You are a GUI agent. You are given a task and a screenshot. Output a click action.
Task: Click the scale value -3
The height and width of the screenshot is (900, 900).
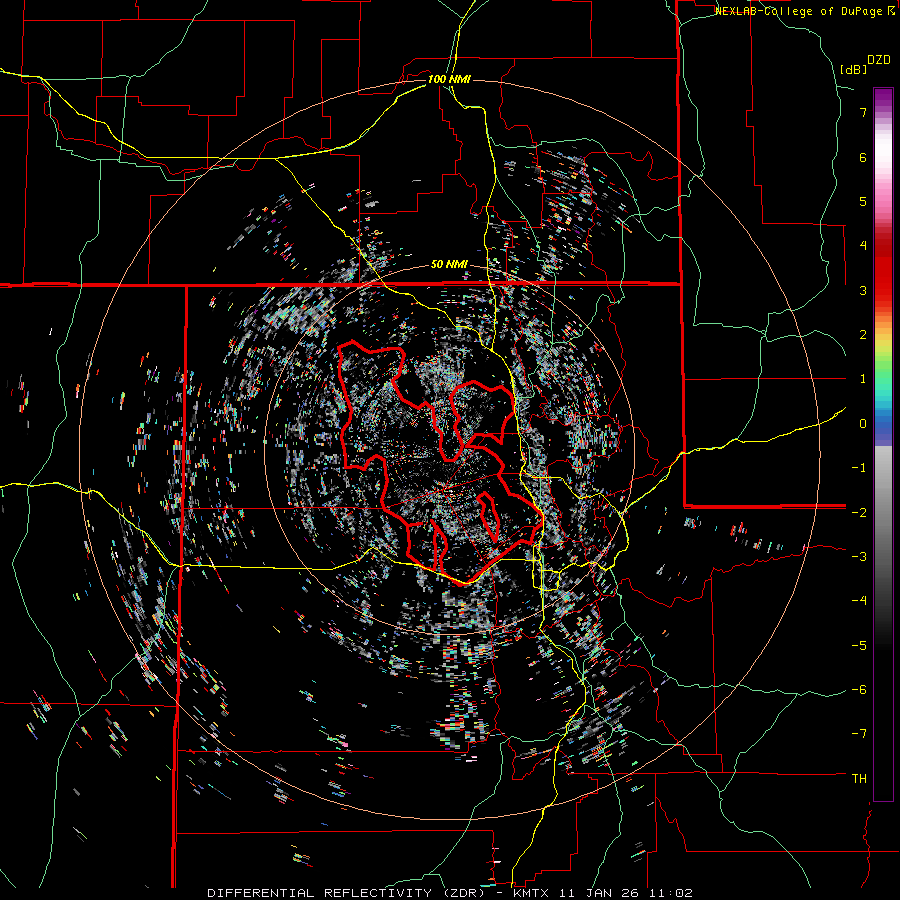(x=859, y=557)
